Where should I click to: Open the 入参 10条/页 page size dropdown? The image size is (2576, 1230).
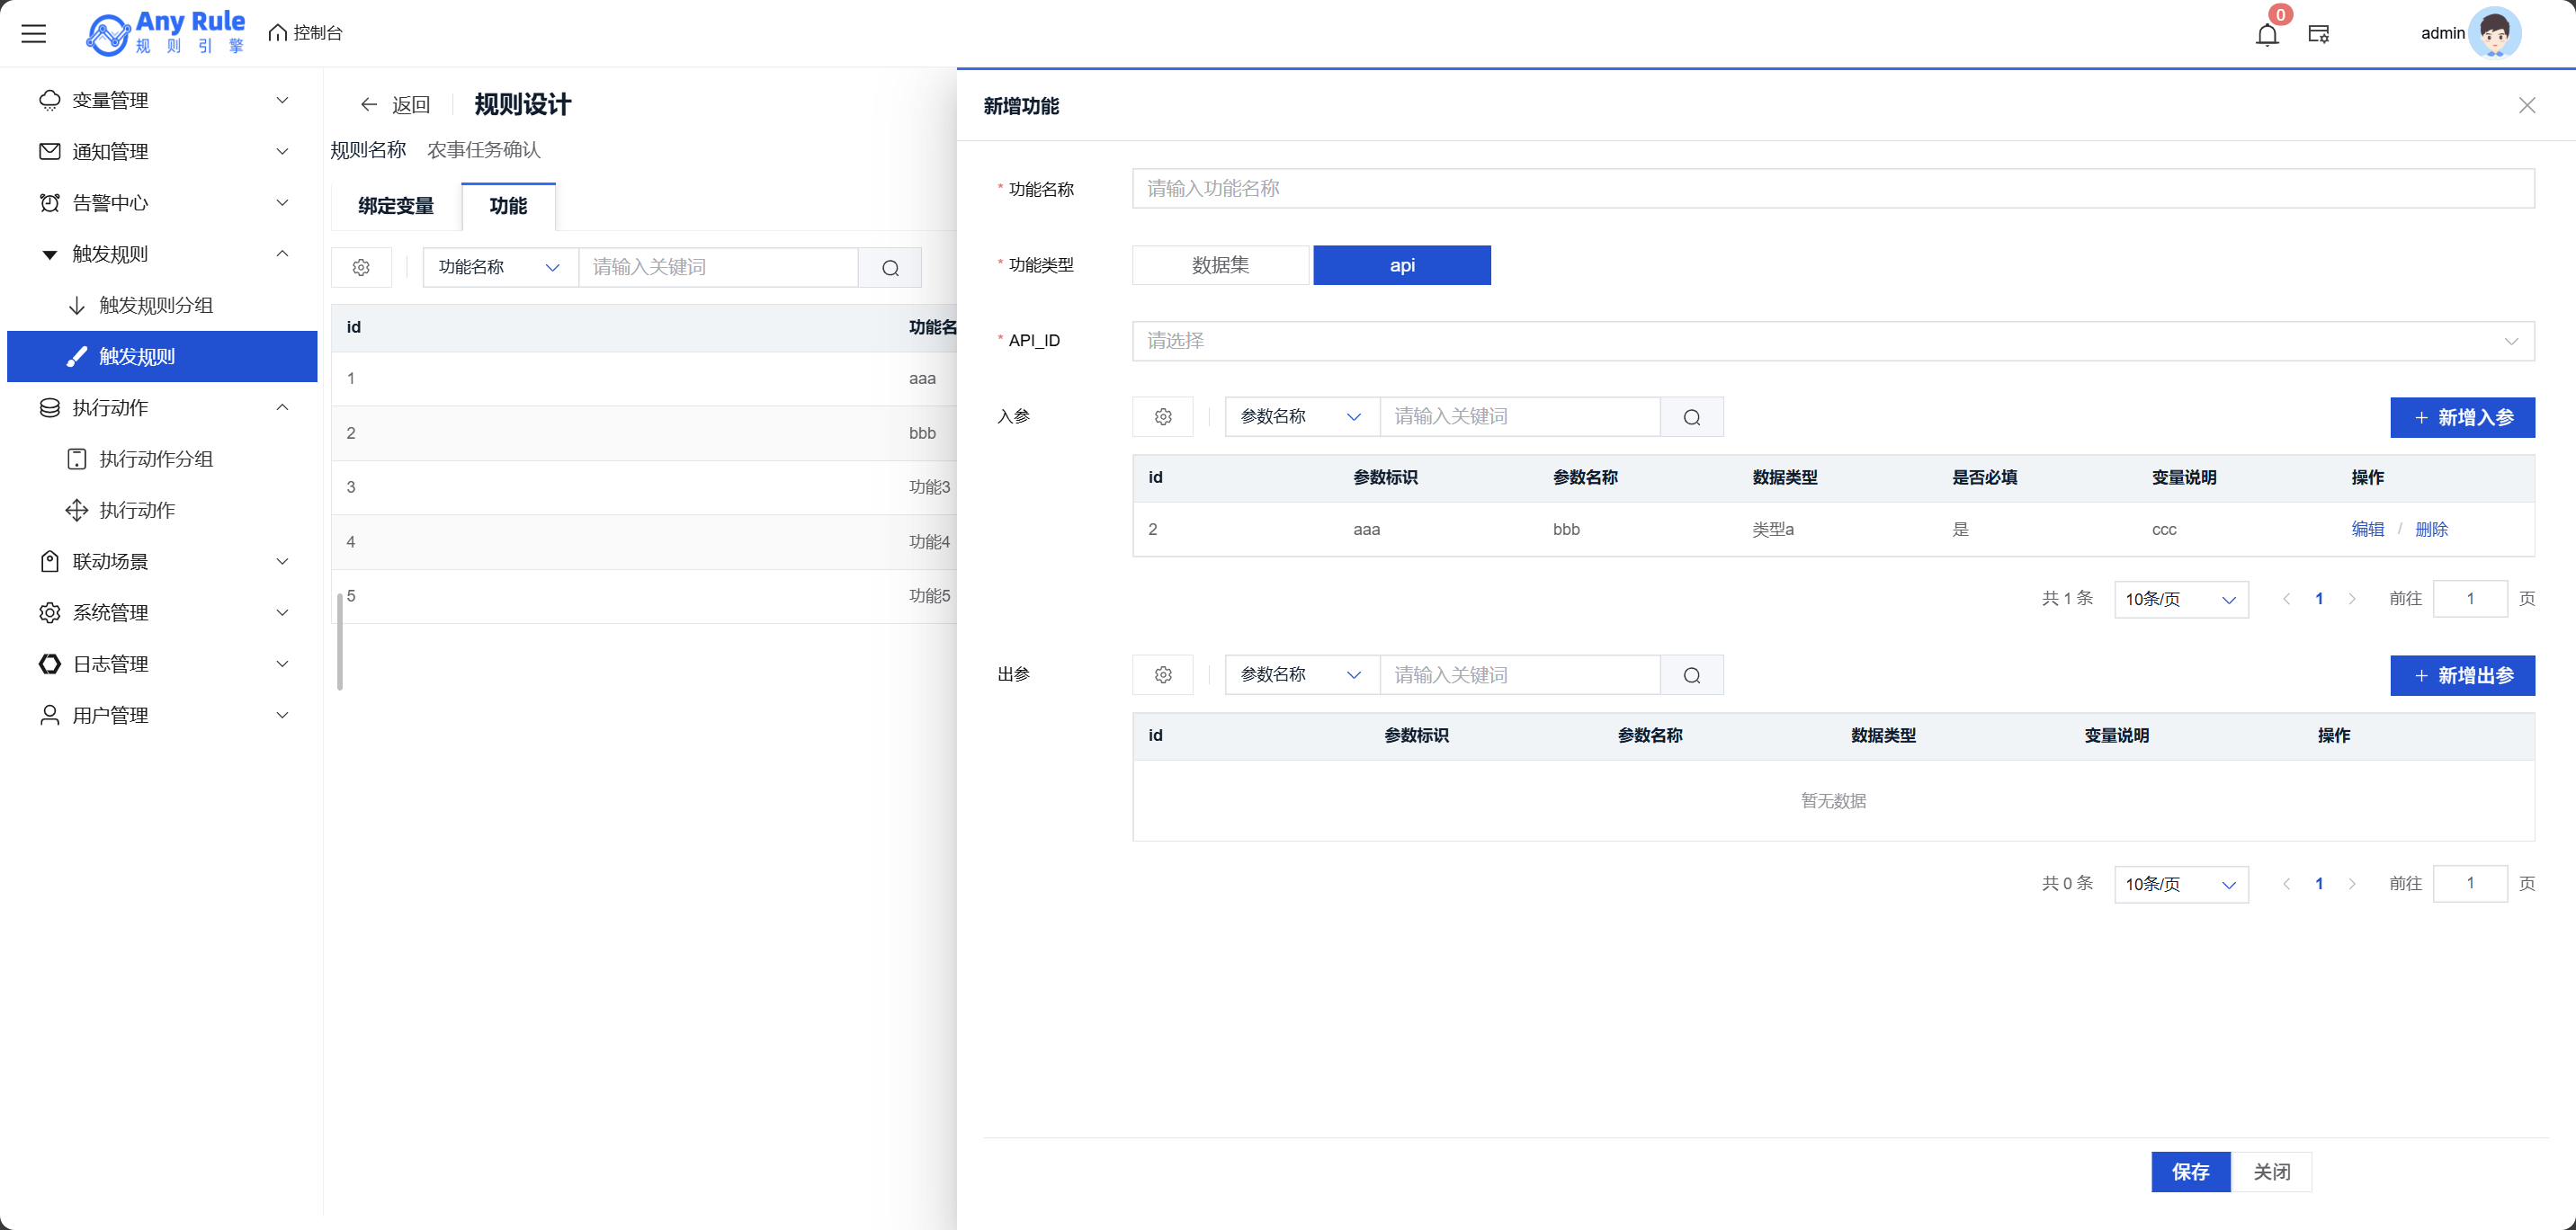tap(2180, 599)
